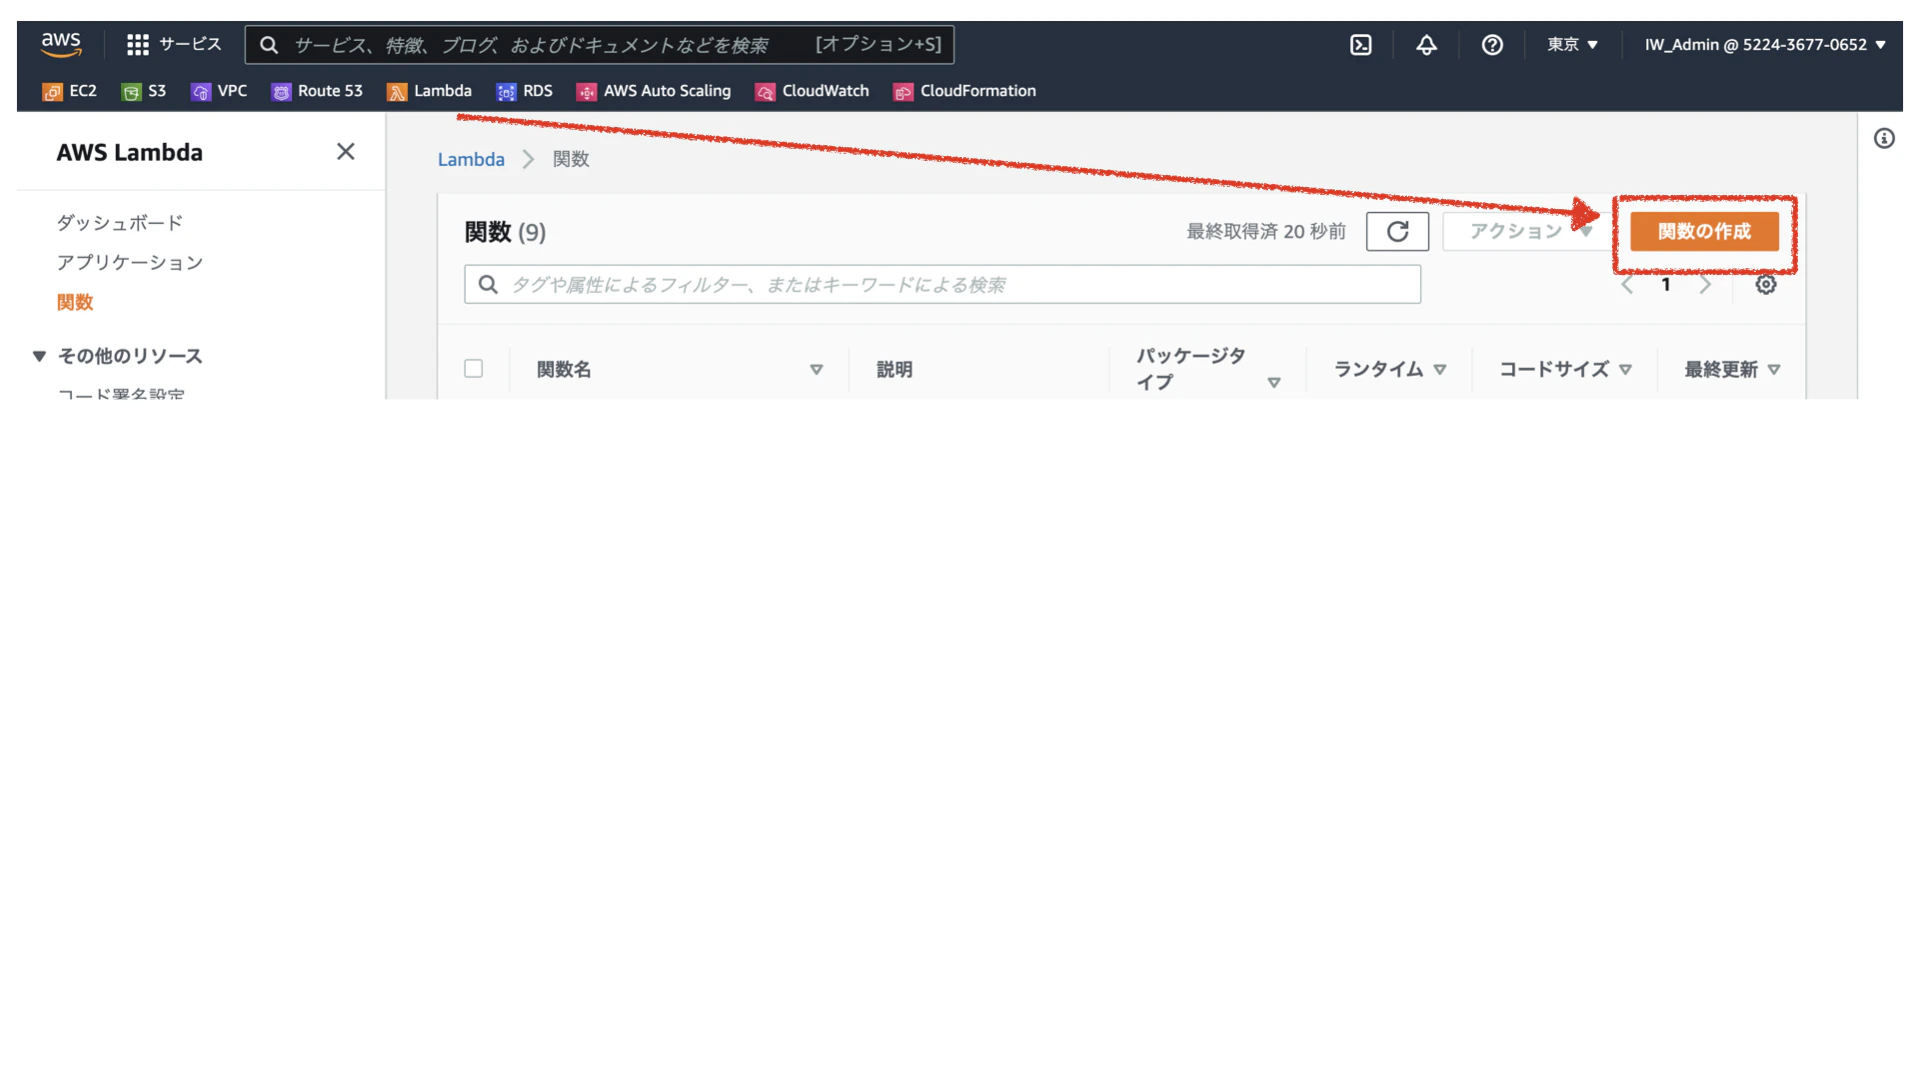Viewport: 1920px width, 1080px height.
Task: Open EC2 from the favorites bar
Action: pyautogui.click(x=70, y=91)
